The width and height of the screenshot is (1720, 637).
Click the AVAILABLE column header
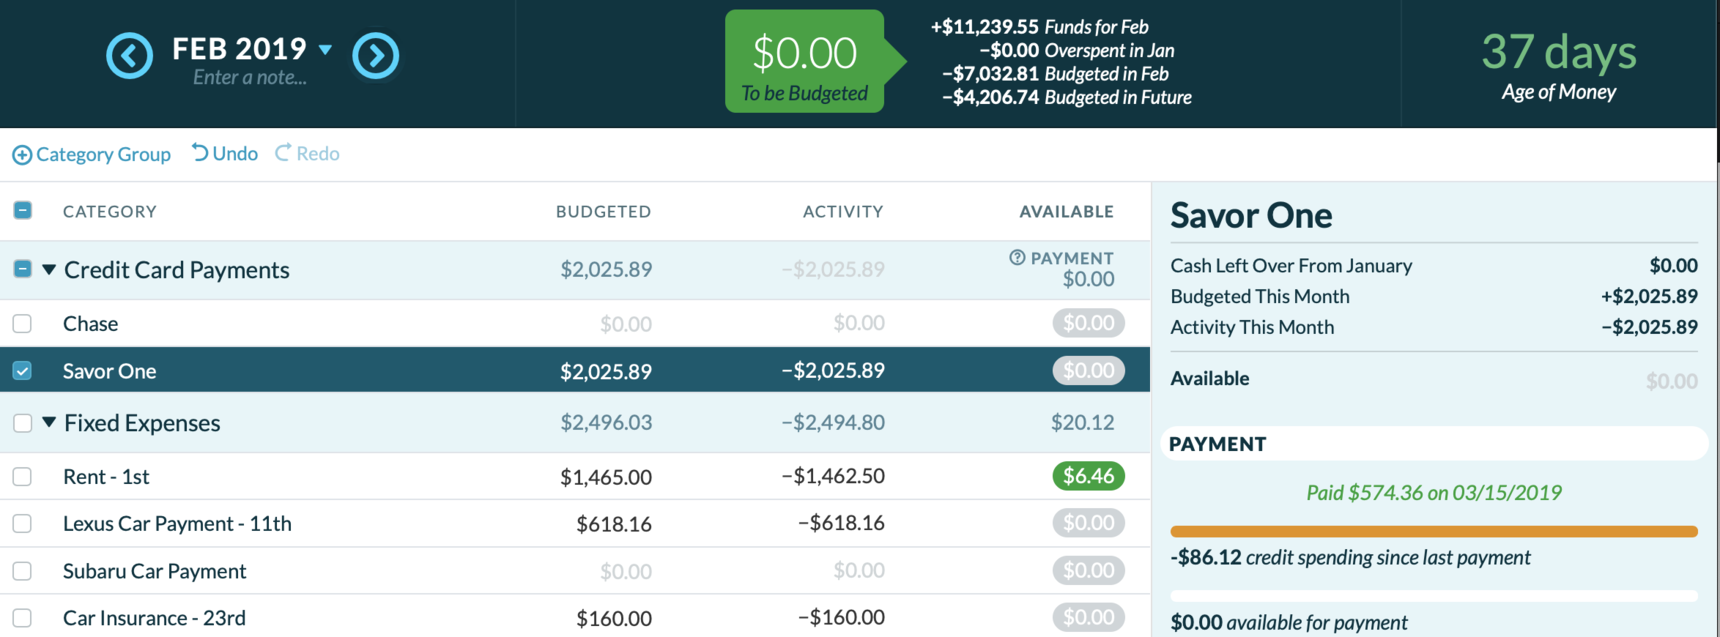1066,211
